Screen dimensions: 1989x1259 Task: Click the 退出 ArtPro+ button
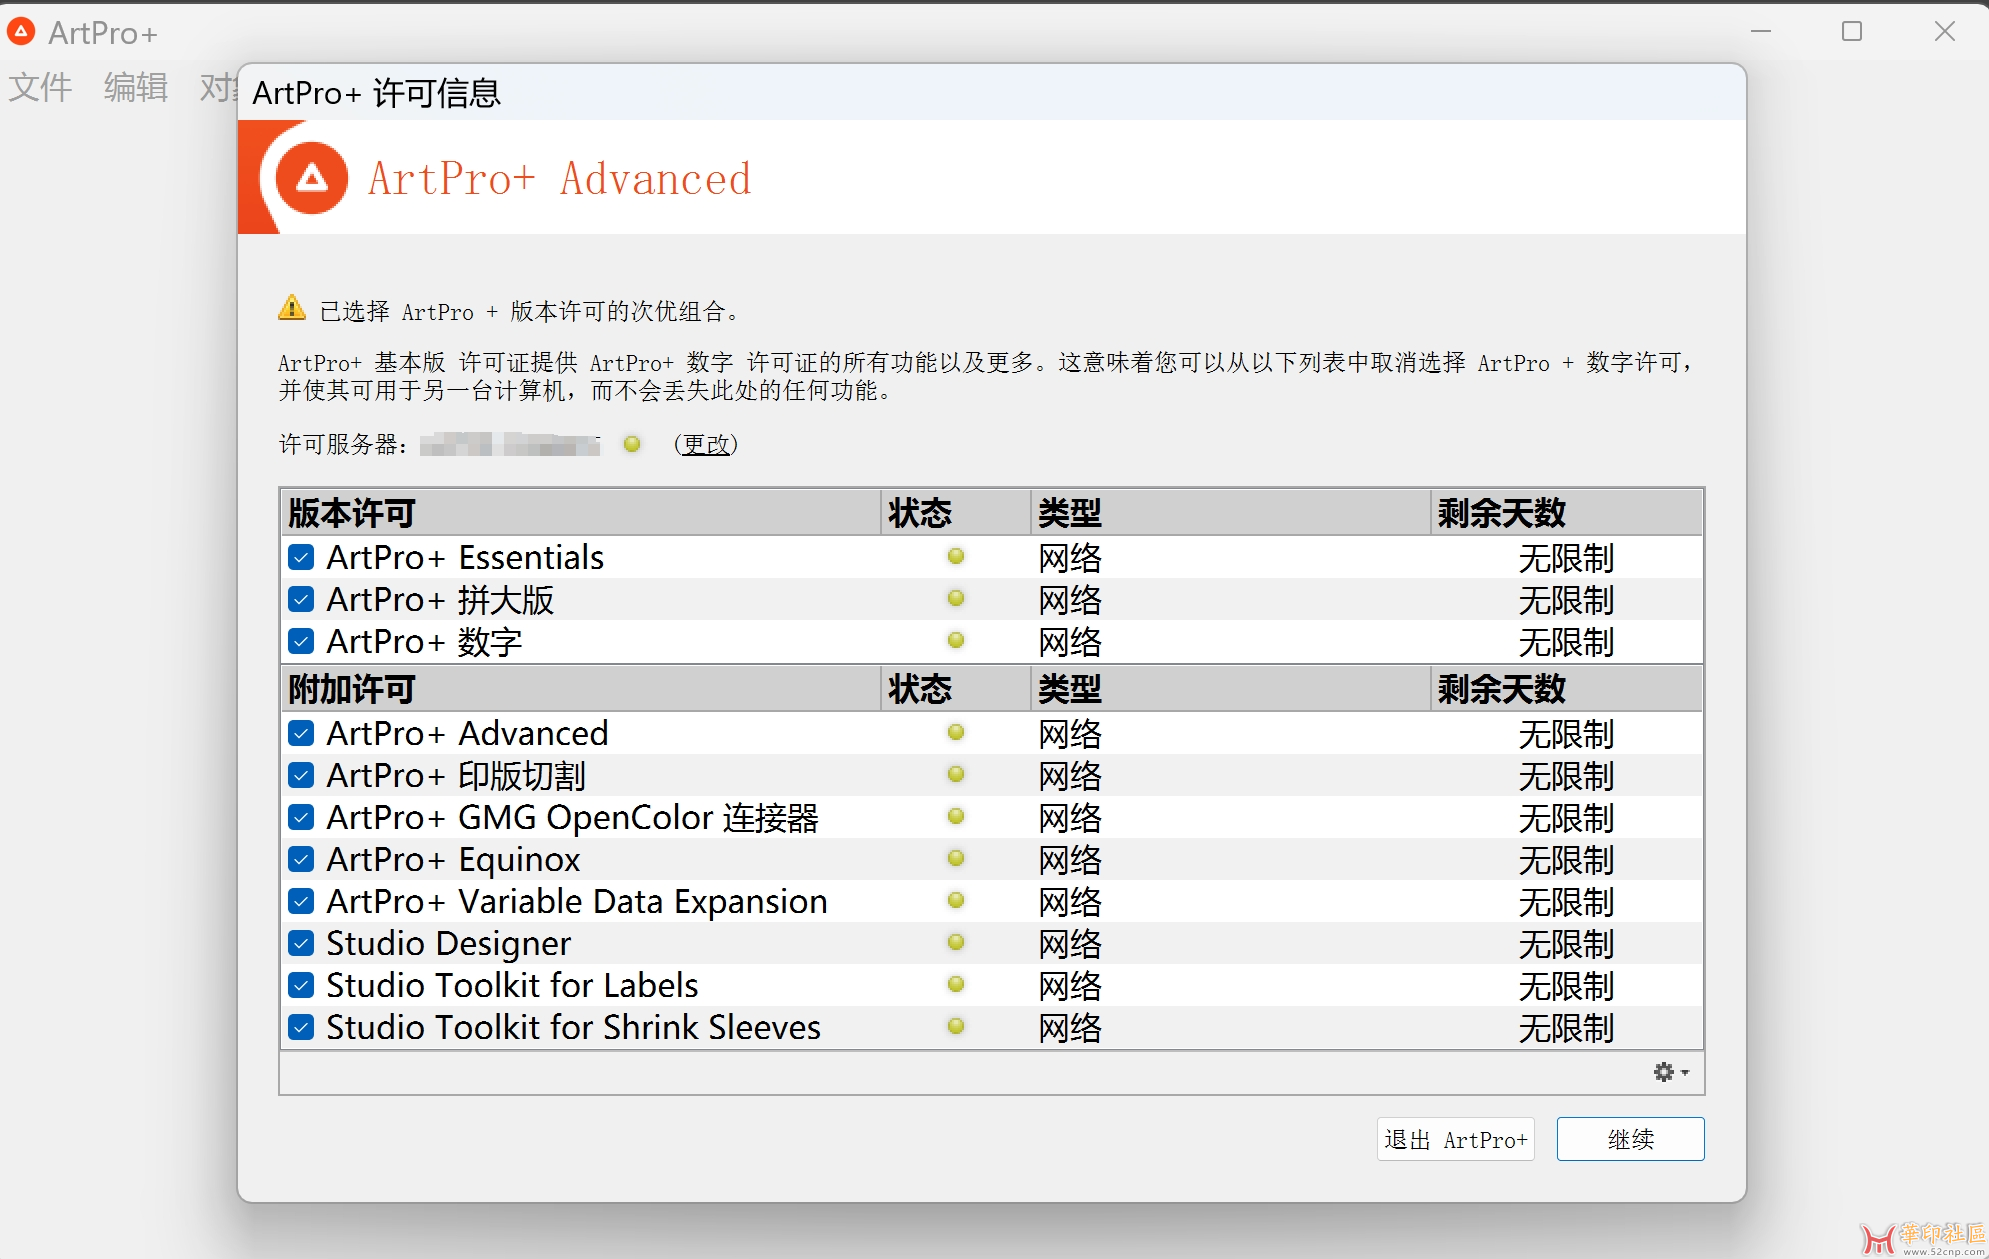(x=1455, y=1139)
